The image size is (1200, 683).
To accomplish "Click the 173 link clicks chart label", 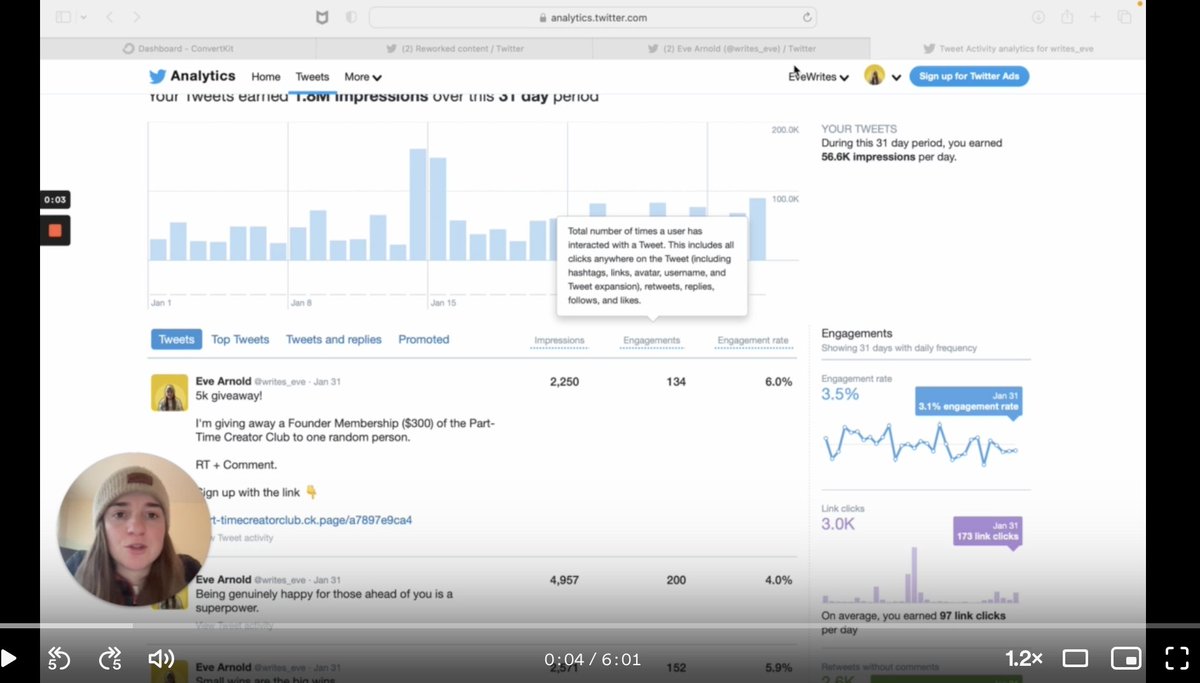I will (x=986, y=530).
